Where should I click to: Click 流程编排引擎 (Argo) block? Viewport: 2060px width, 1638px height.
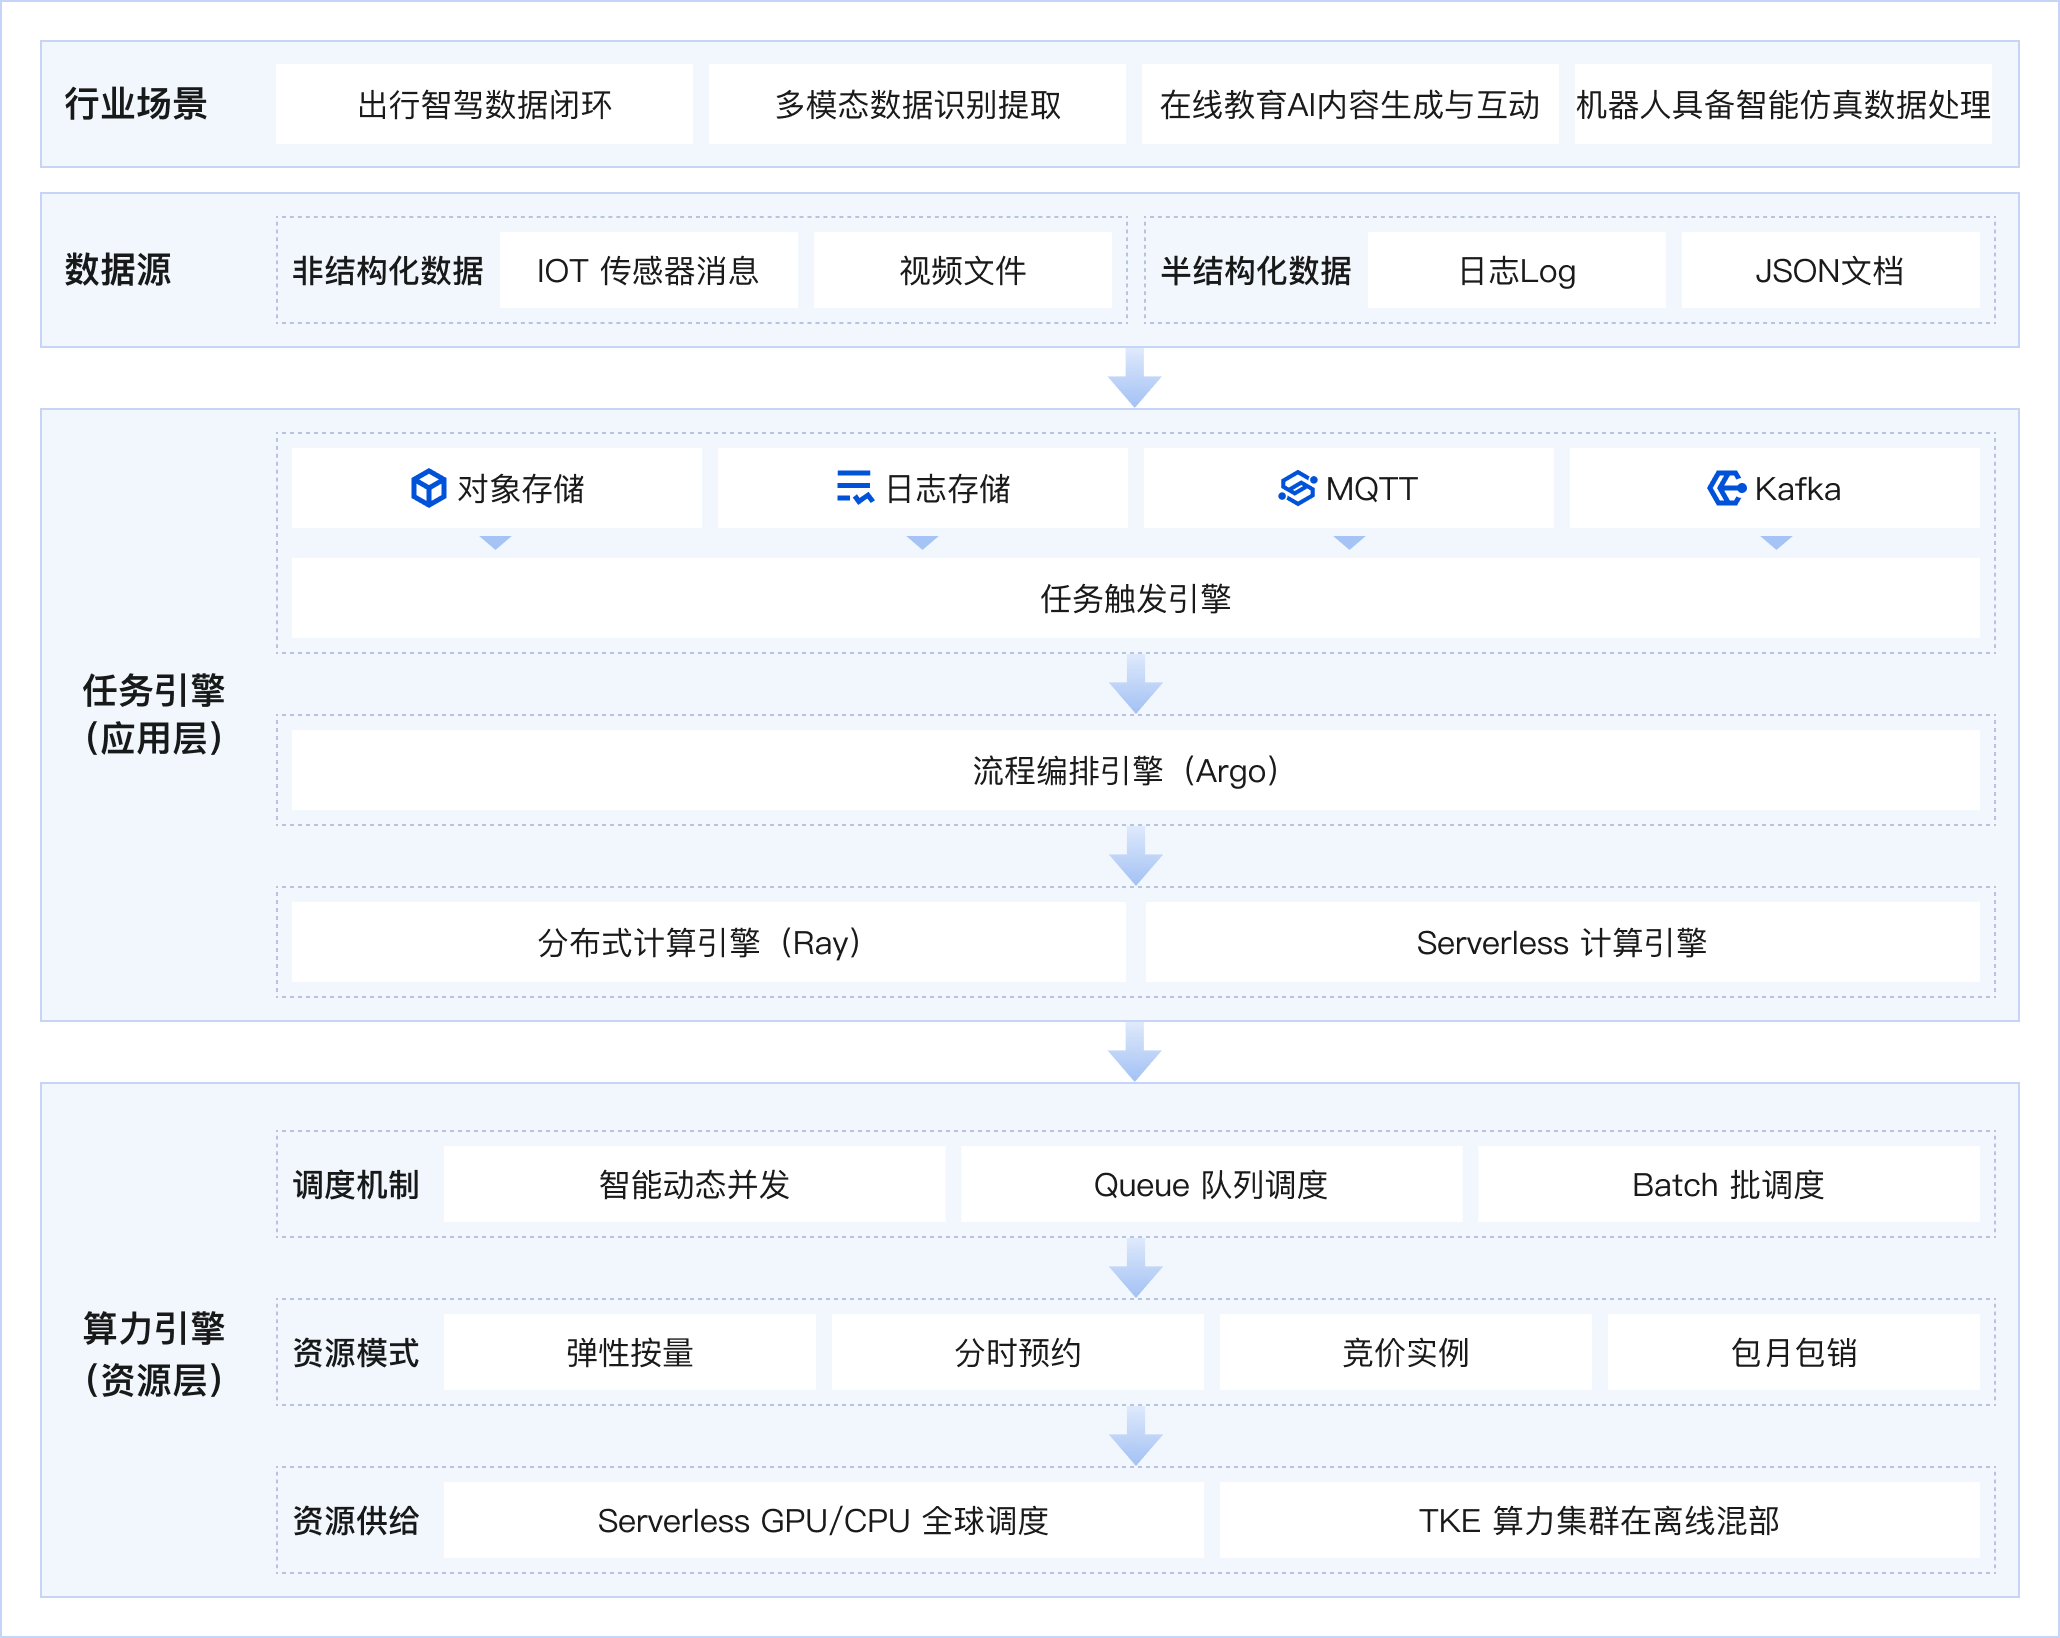(1134, 771)
